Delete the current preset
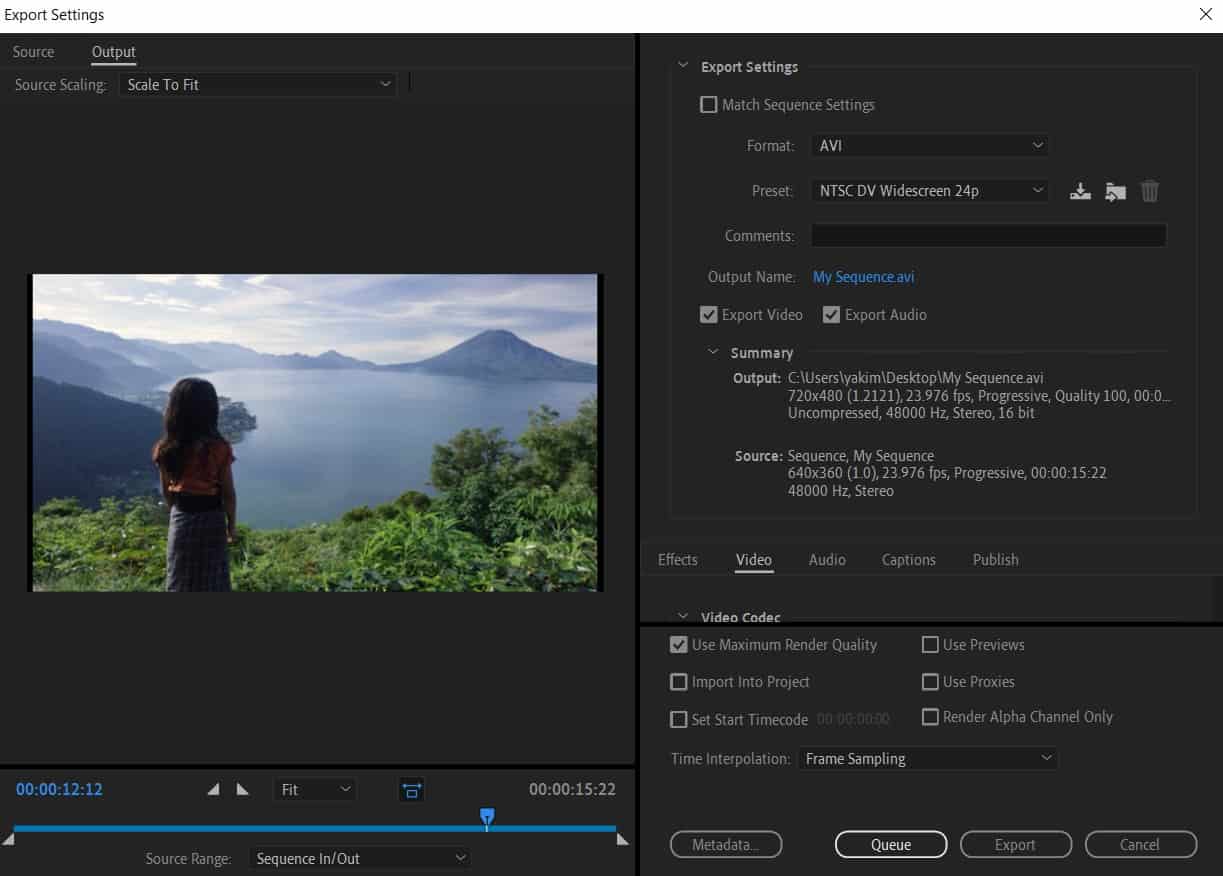 tap(1149, 191)
